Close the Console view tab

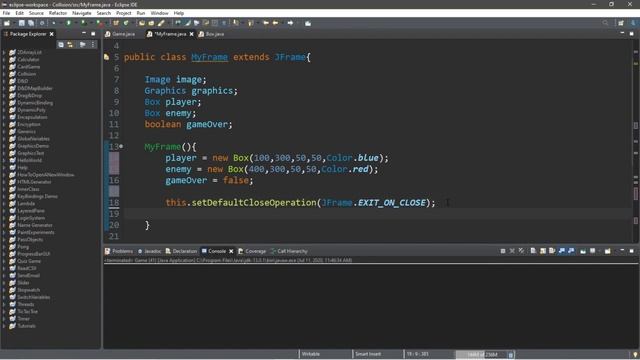[x=231, y=251]
